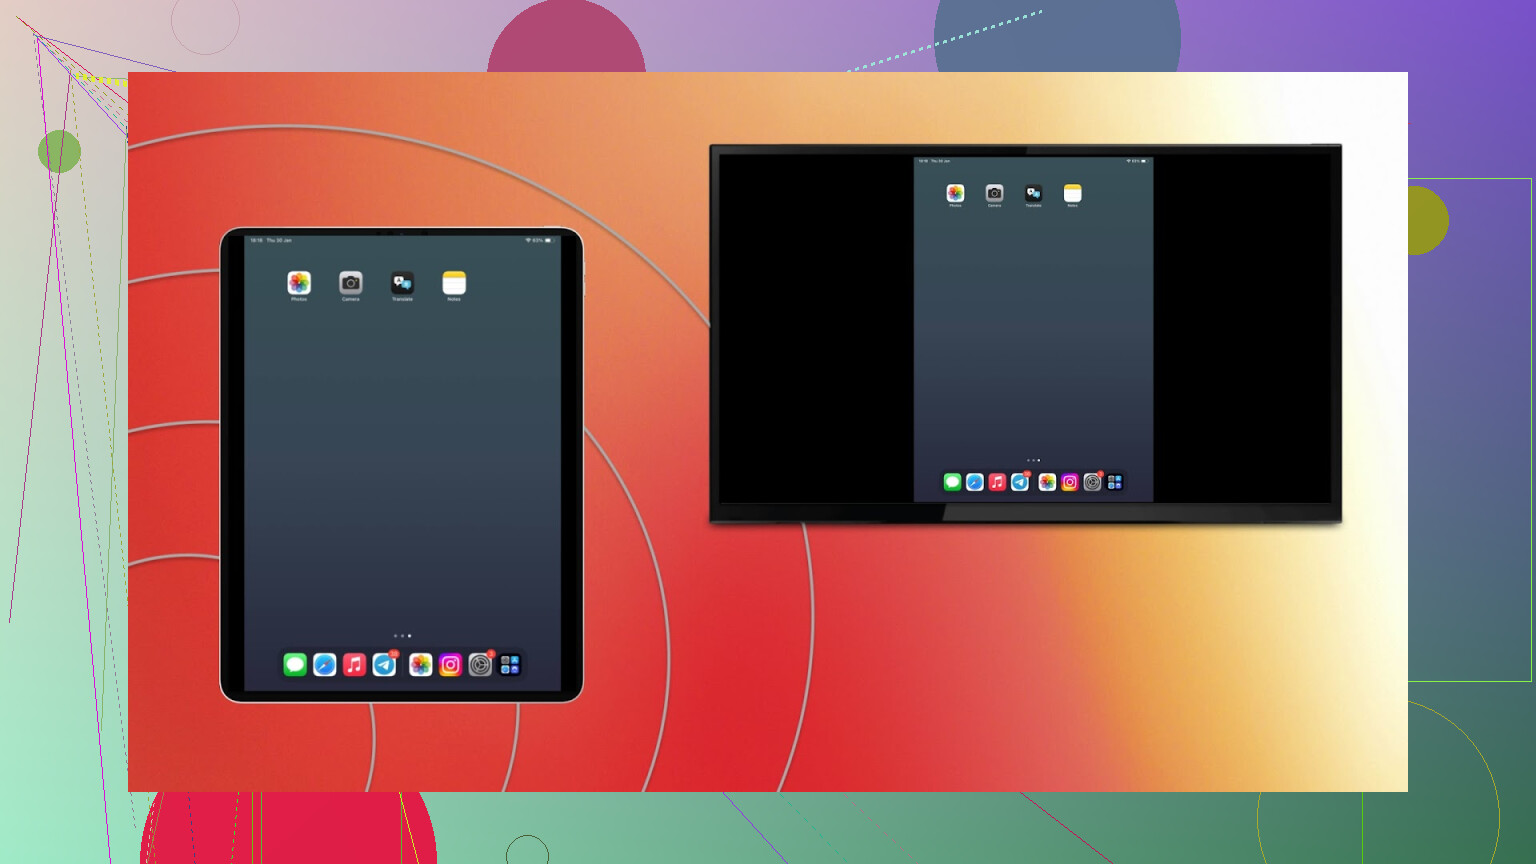
Task: Open Telegram in the iPad dock
Action: tap(384, 665)
